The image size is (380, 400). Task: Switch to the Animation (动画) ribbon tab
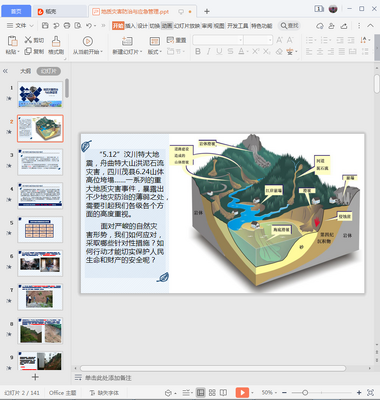pos(167,26)
